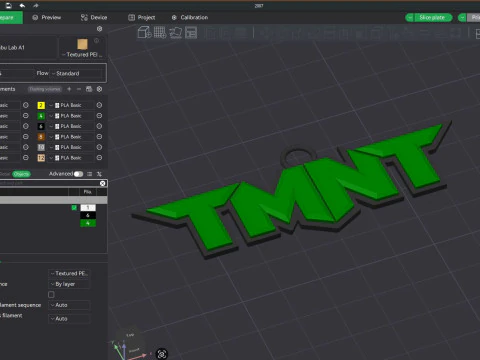
Task: Switch to the Calibration tab
Action: (x=189, y=17)
